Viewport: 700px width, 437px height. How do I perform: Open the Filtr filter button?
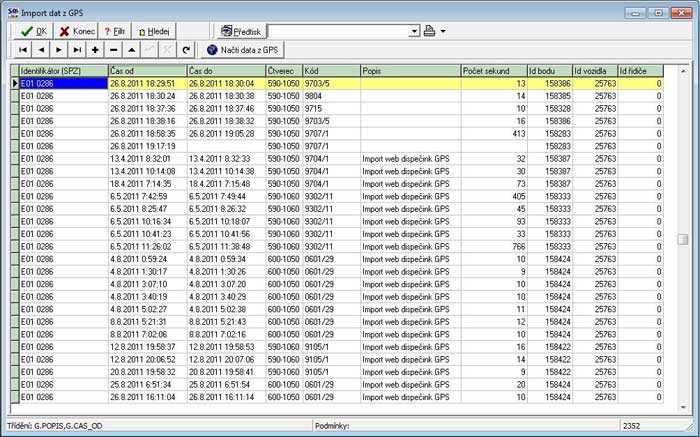pyautogui.click(x=115, y=31)
